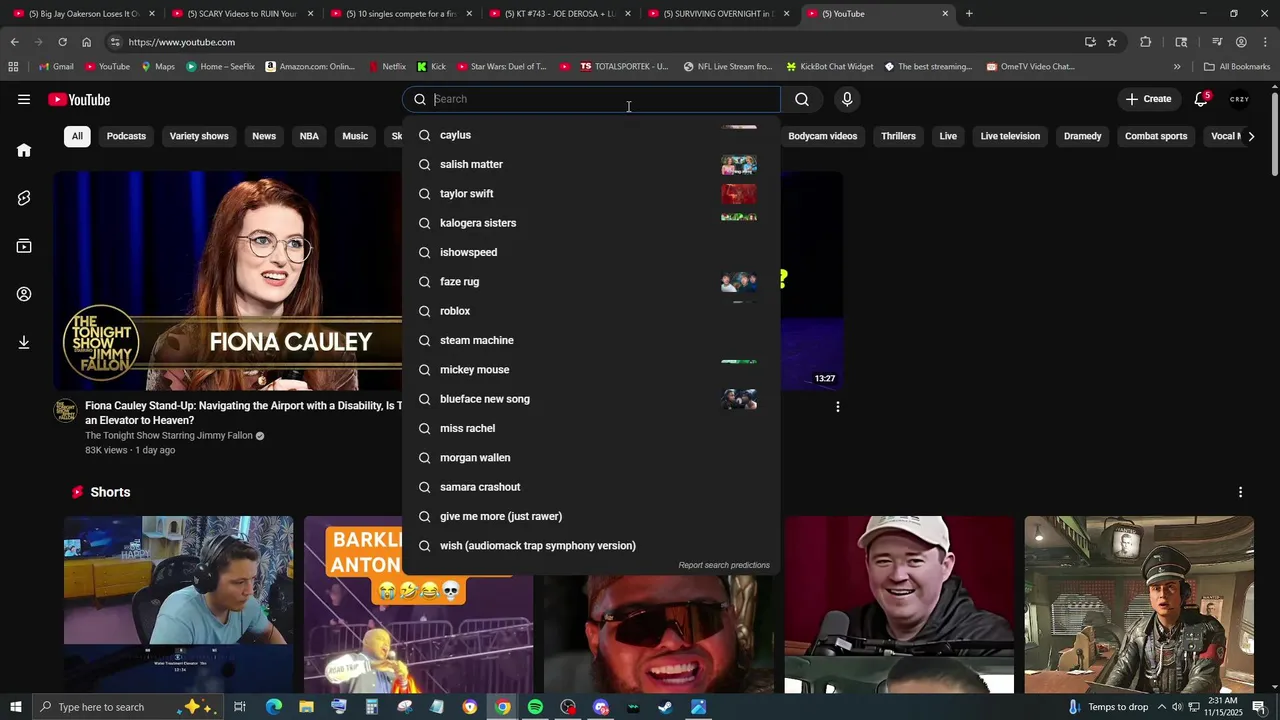Choose the 'steam machine' suggestion
The height and width of the screenshot is (720, 1280).
coord(591,340)
